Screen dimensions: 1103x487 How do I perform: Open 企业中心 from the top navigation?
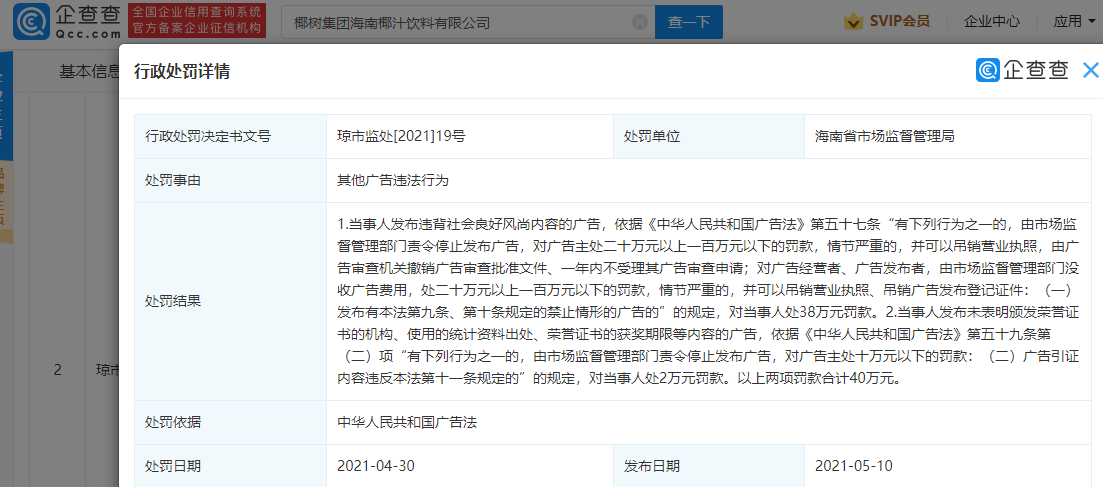pyautogui.click(x=992, y=21)
